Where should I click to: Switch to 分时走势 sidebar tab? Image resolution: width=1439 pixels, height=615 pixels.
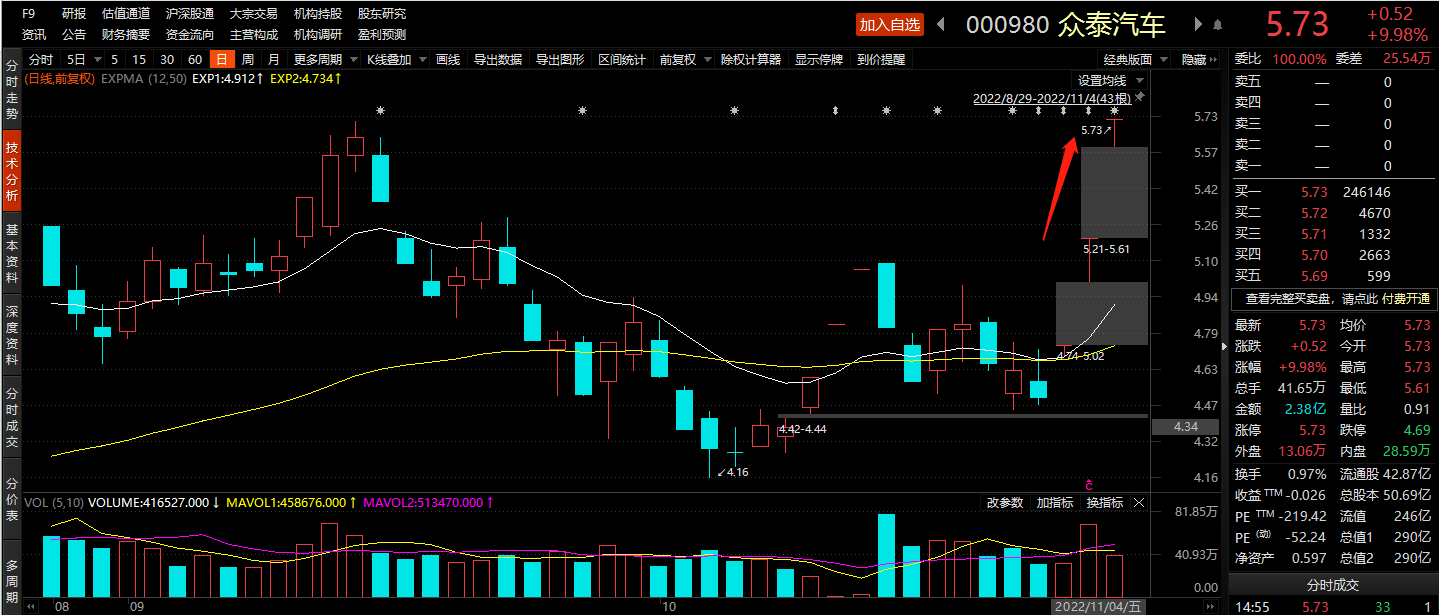pyautogui.click(x=12, y=88)
